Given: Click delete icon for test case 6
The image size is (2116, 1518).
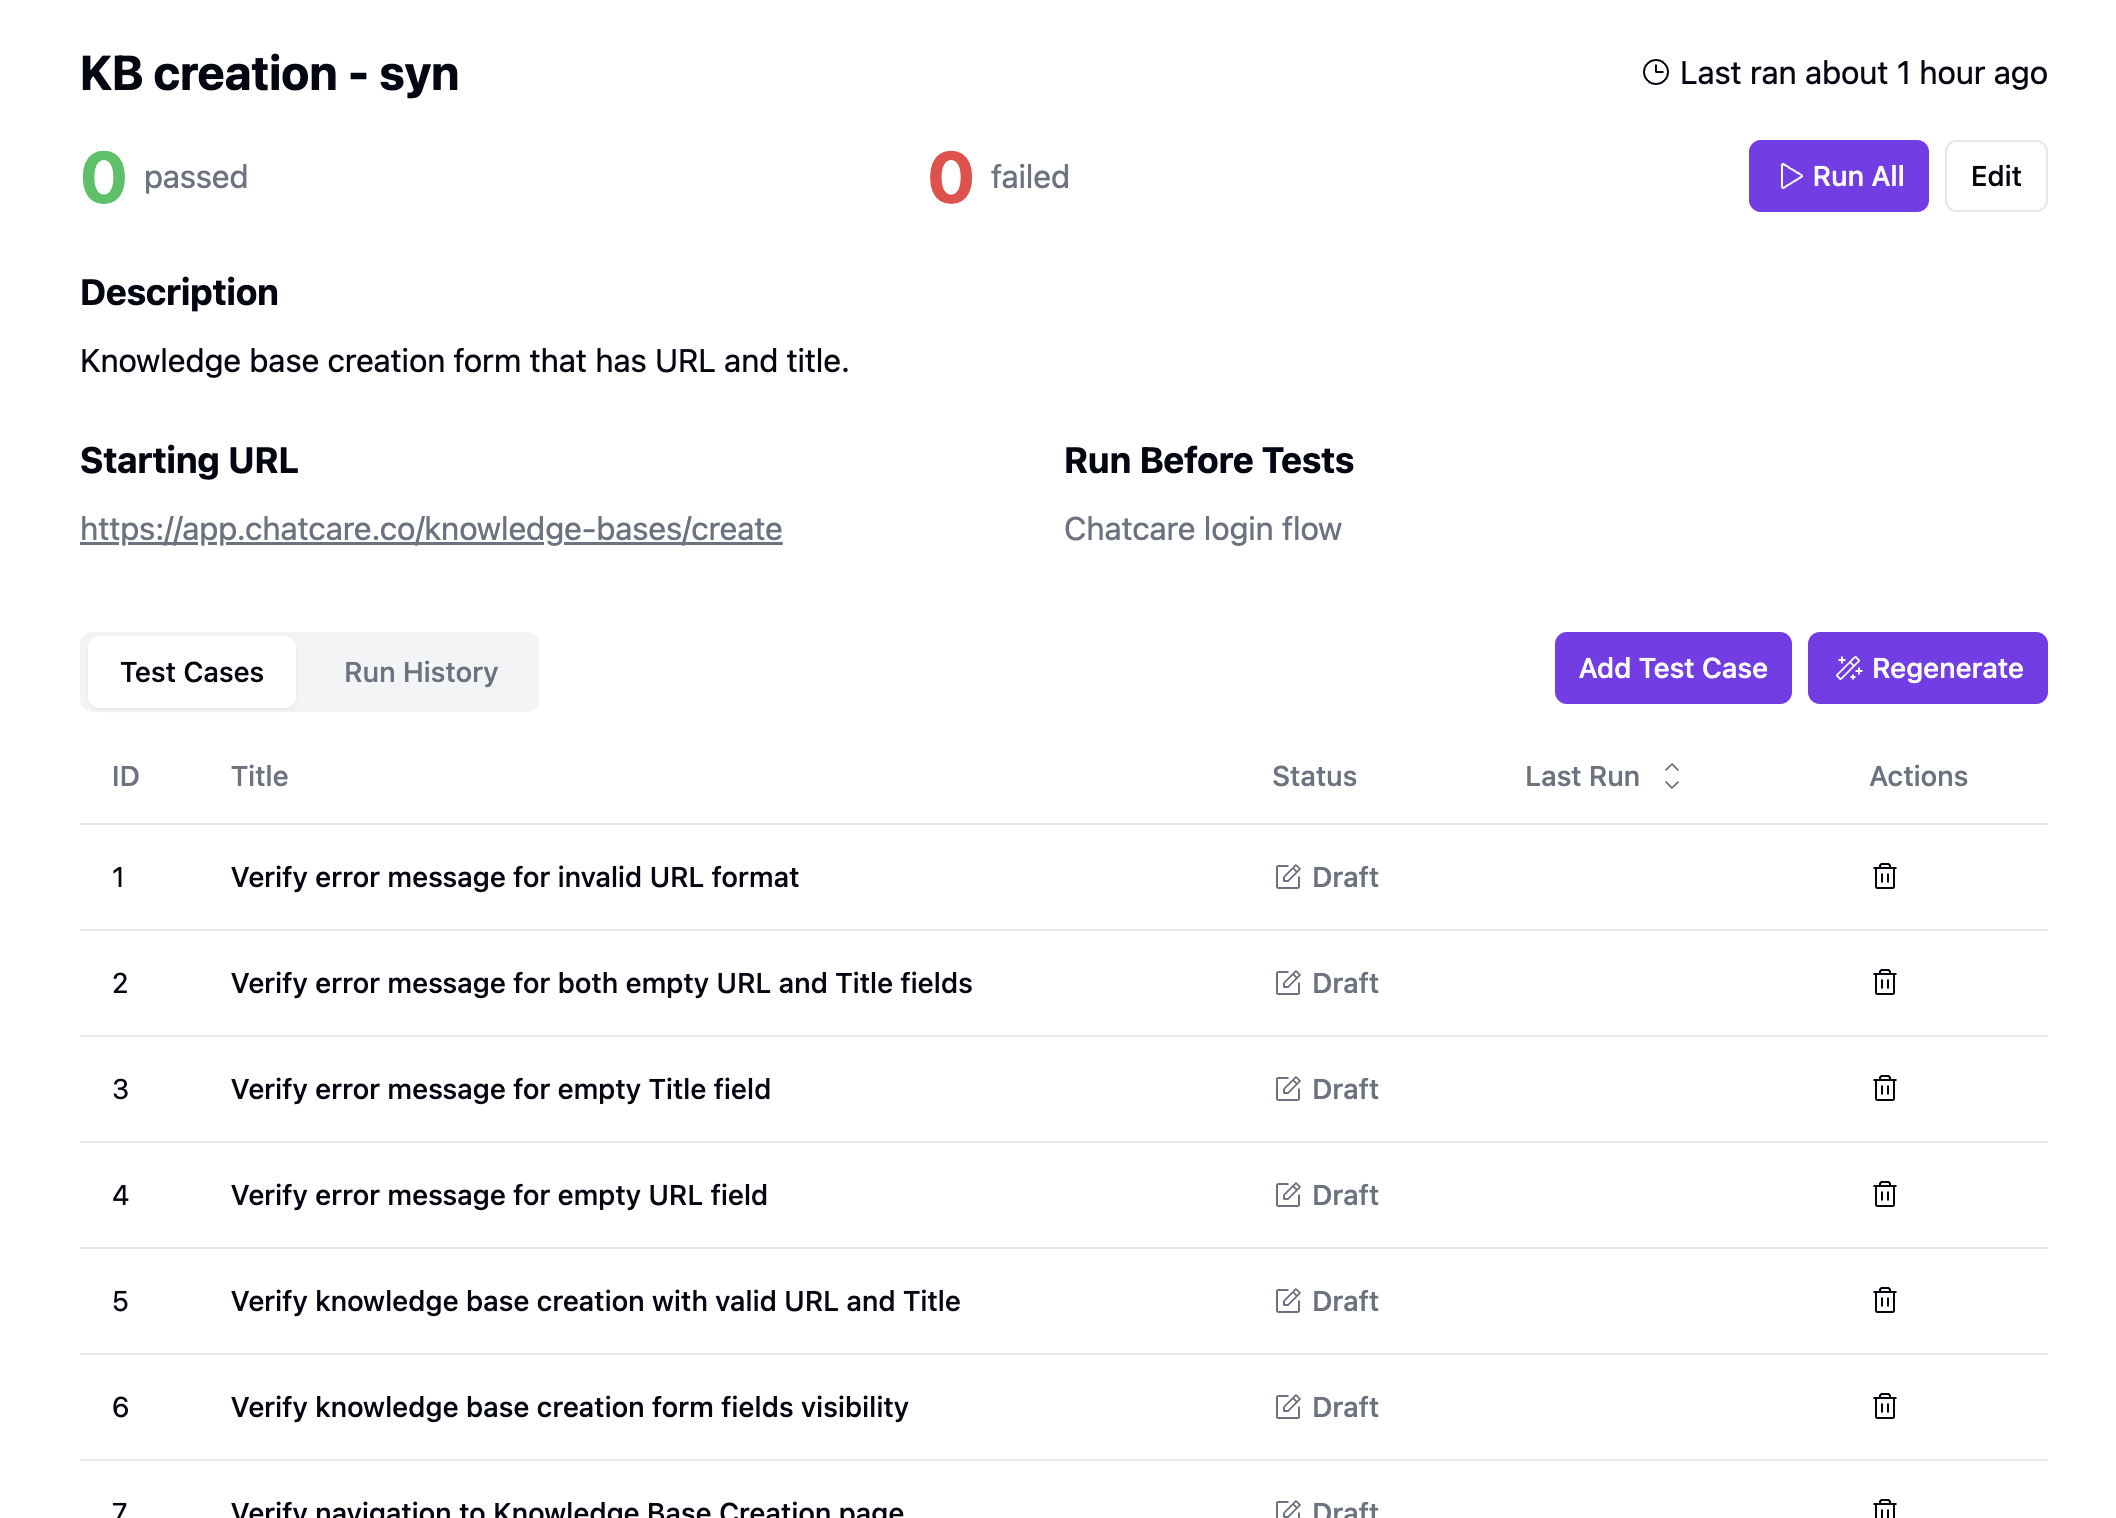Looking at the screenshot, I should pyautogui.click(x=1884, y=1405).
